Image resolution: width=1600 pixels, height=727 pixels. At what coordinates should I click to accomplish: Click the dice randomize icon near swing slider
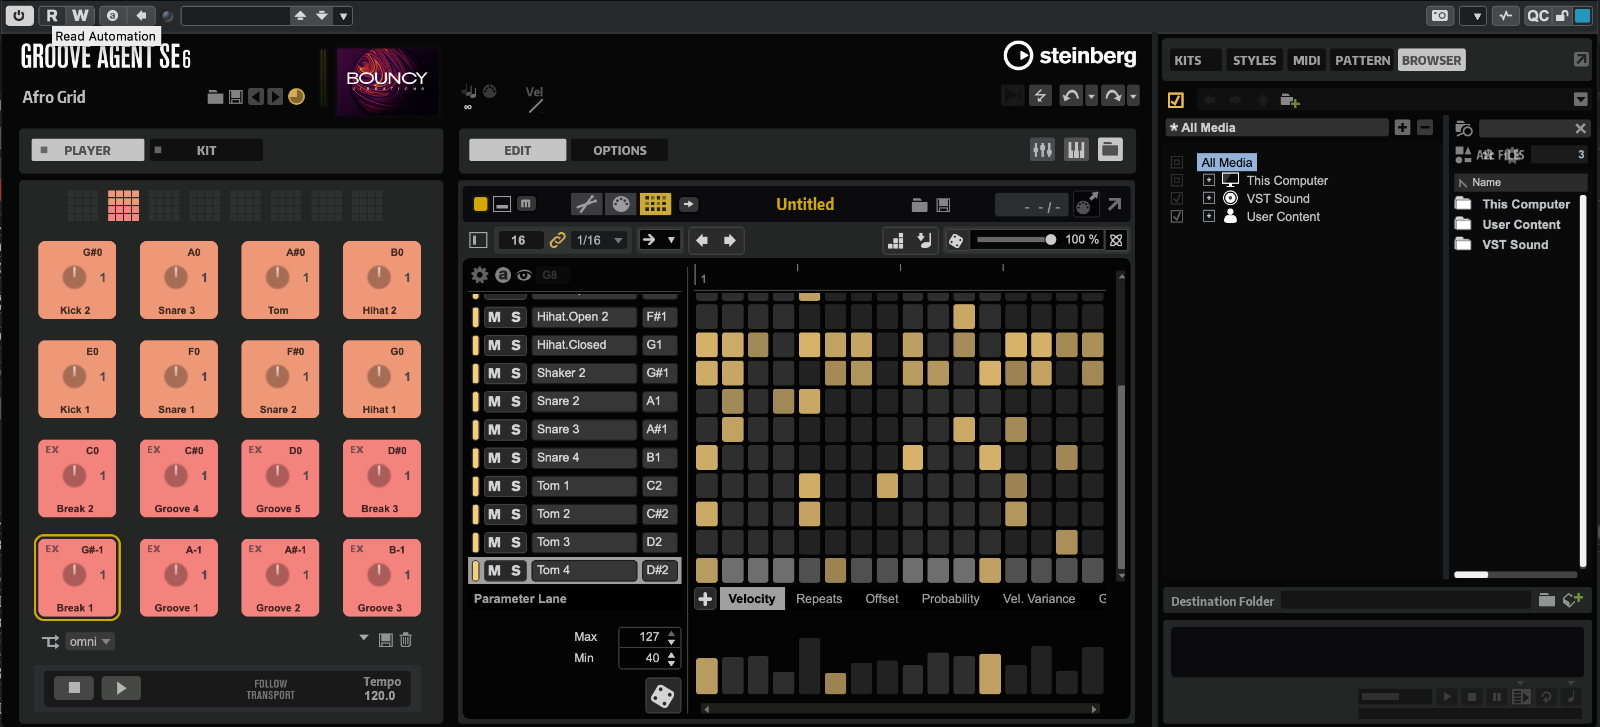[956, 240]
